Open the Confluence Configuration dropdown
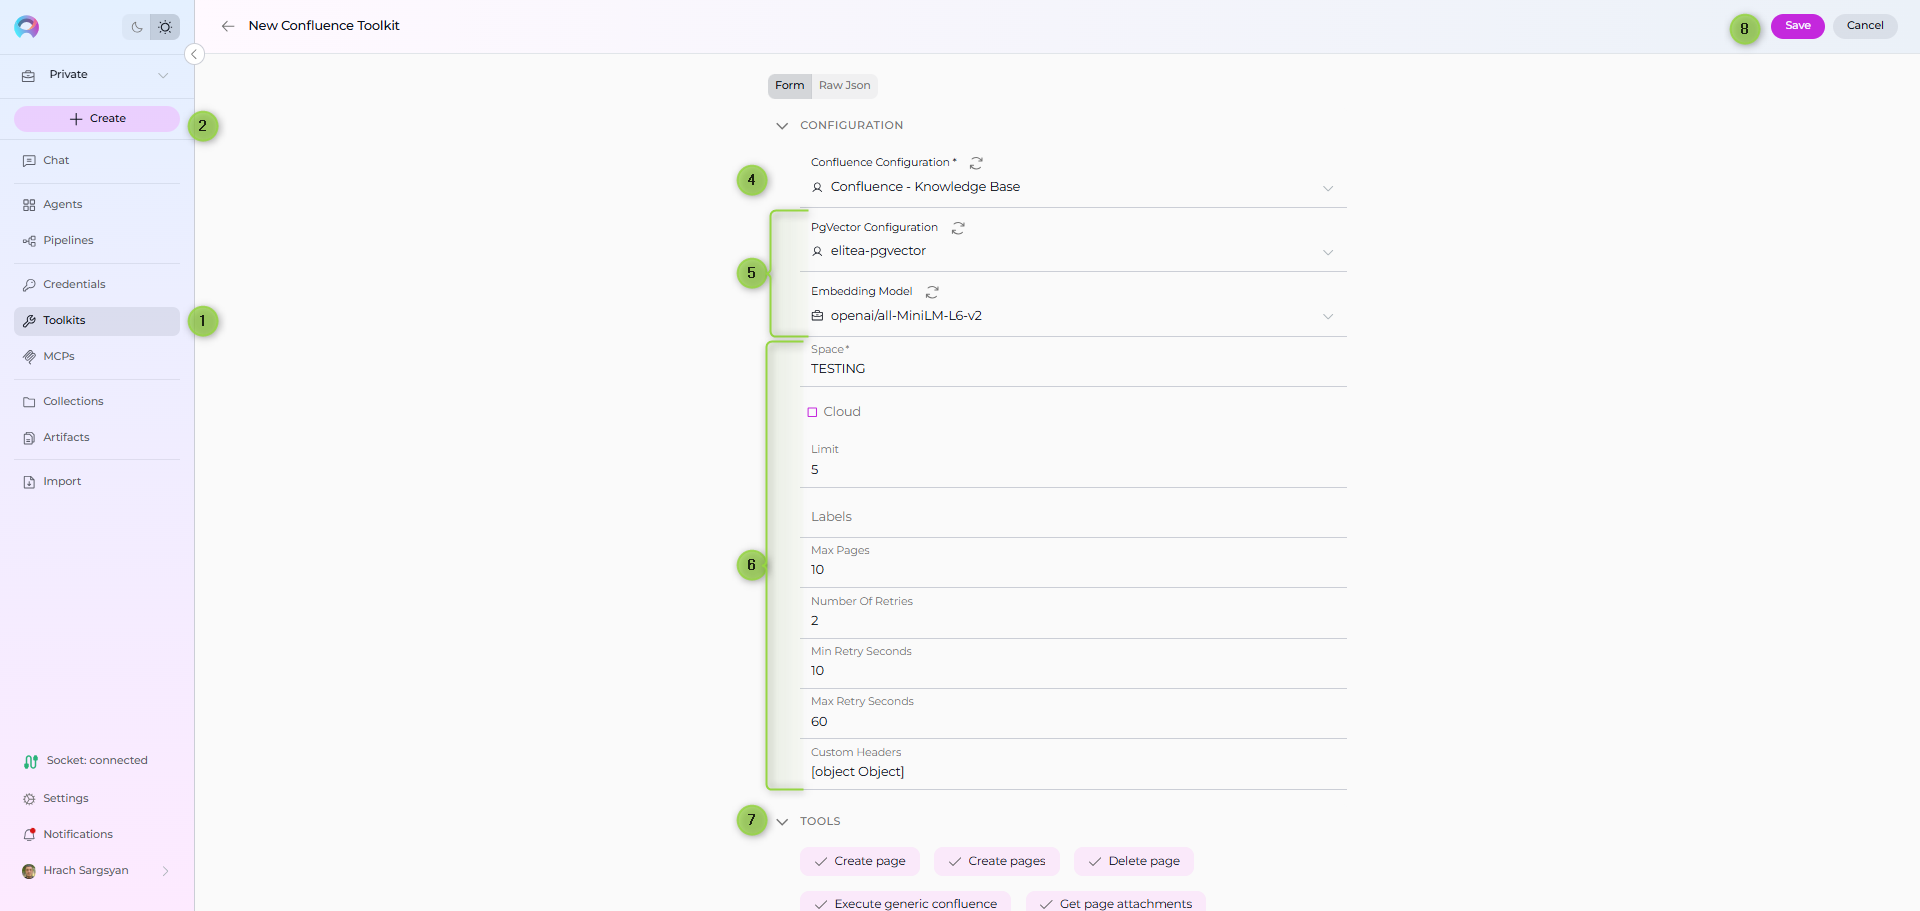 coord(1327,188)
